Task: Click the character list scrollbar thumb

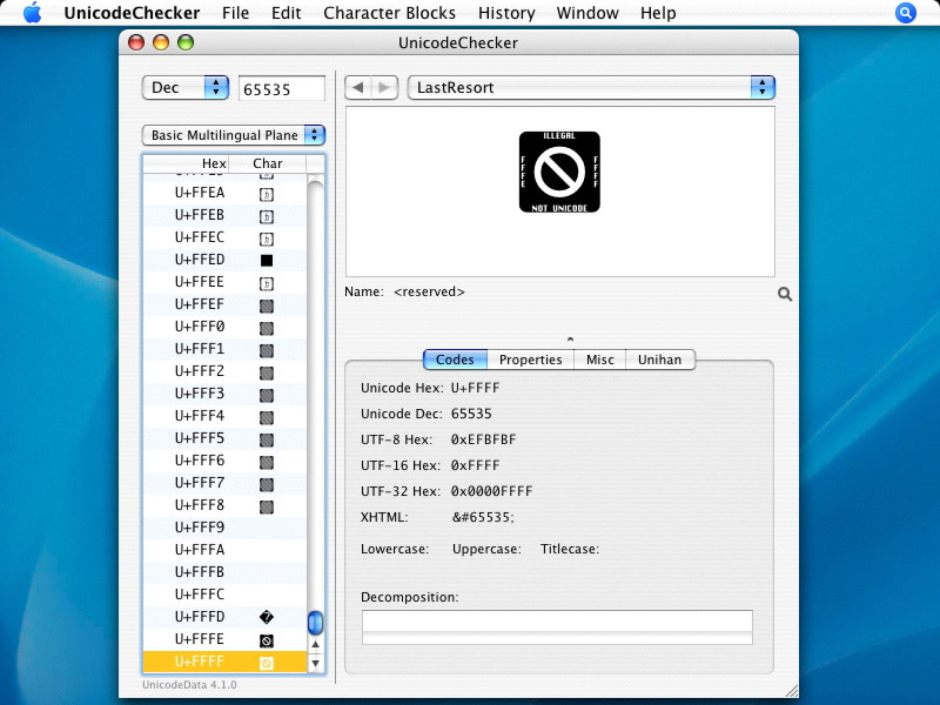Action: click(315, 623)
